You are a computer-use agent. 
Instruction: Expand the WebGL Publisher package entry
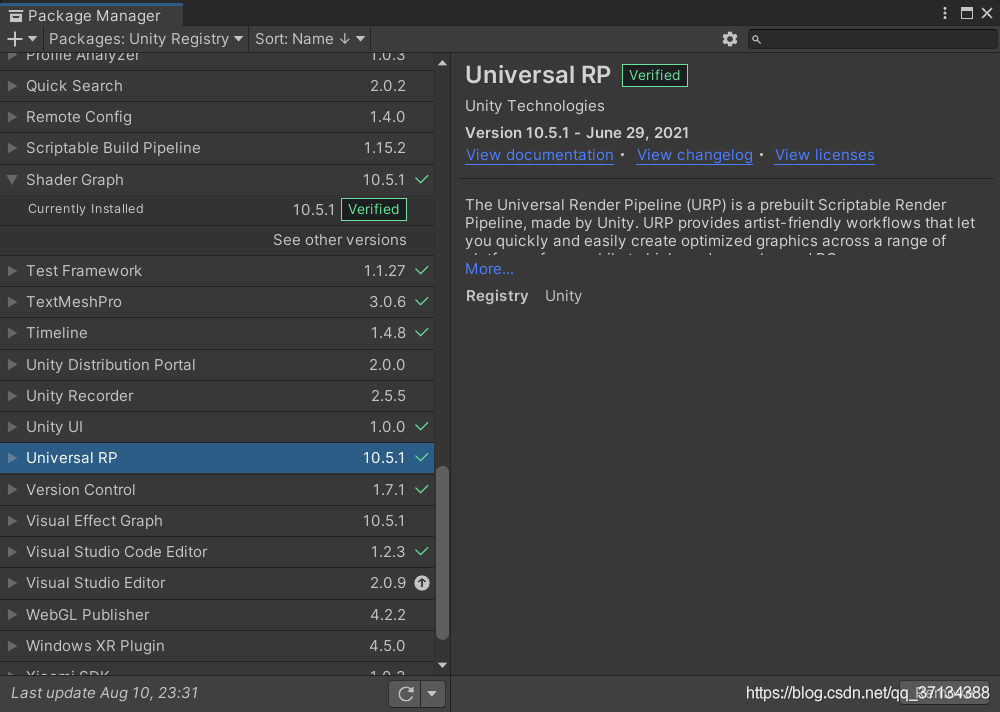tap(12, 614)
